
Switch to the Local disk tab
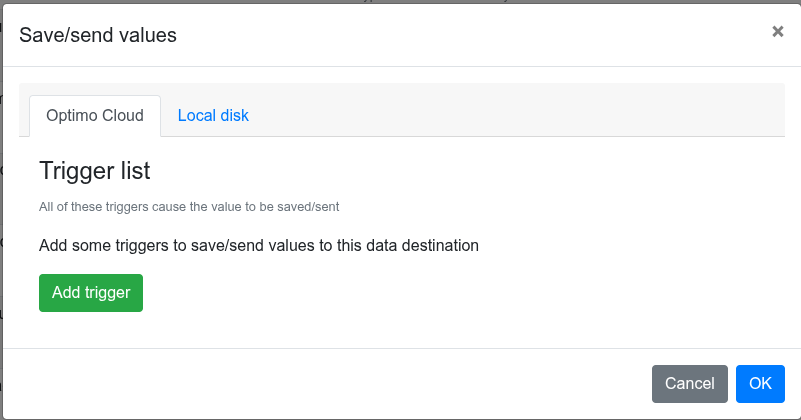coord(213,115)
